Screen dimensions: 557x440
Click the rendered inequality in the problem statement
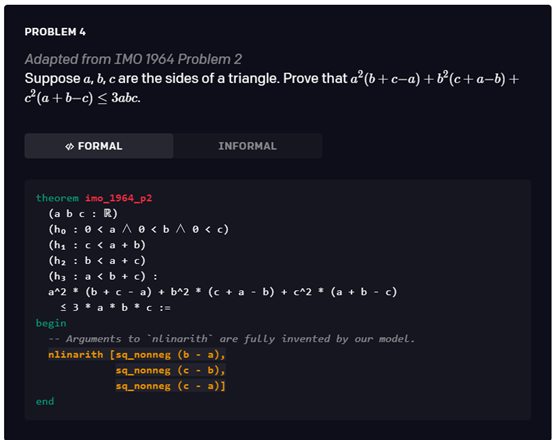[272, 88]
